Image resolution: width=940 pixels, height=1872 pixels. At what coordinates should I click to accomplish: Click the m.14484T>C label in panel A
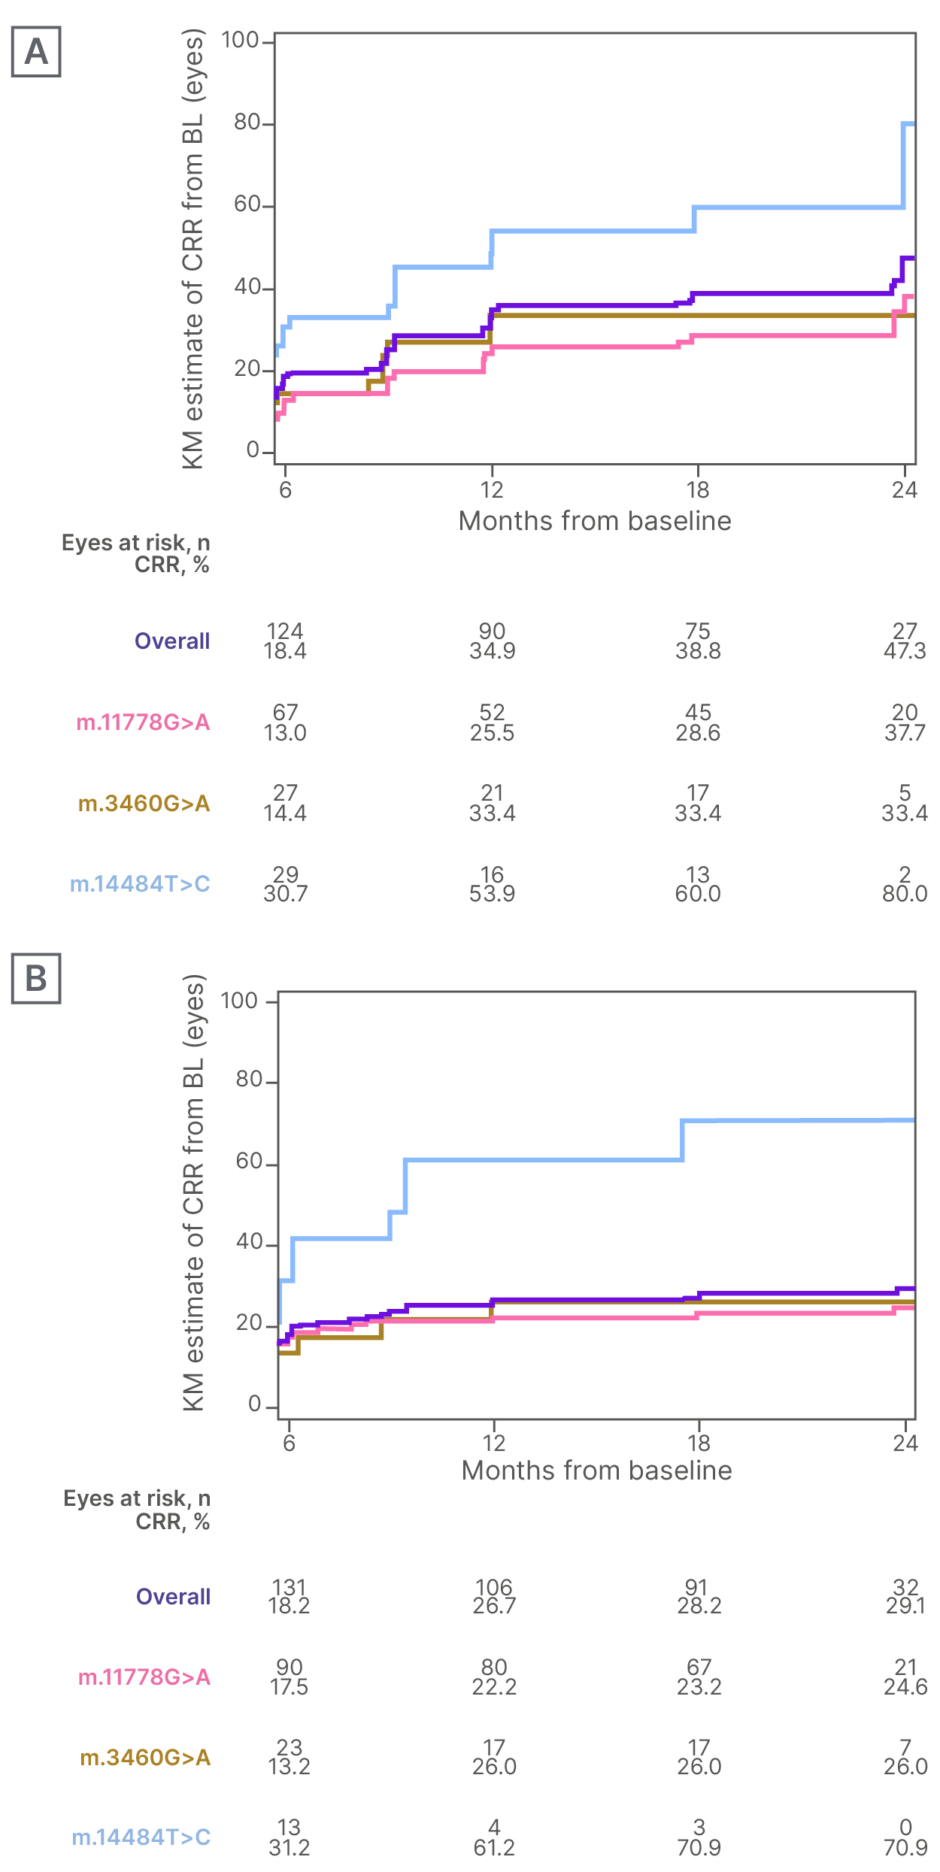(x=140, y=884)
